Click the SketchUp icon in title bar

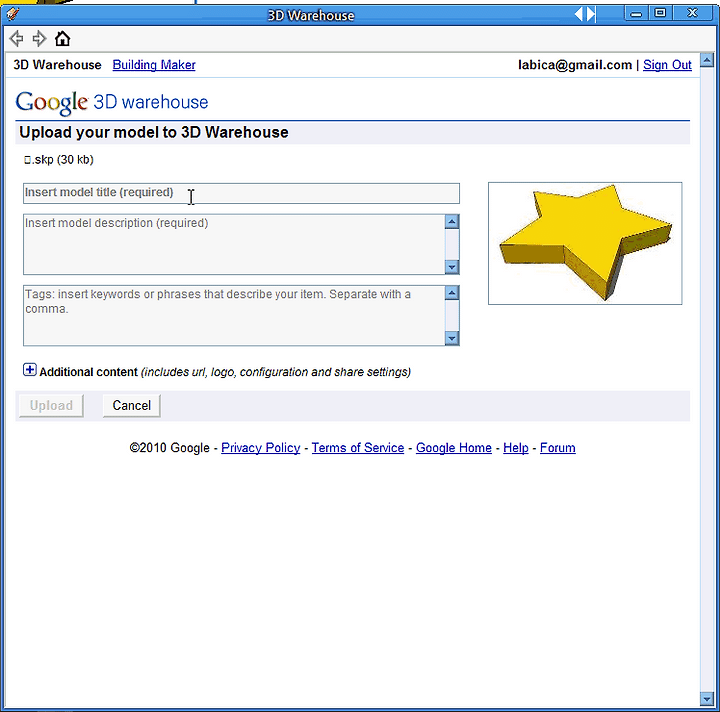(12, 14)
